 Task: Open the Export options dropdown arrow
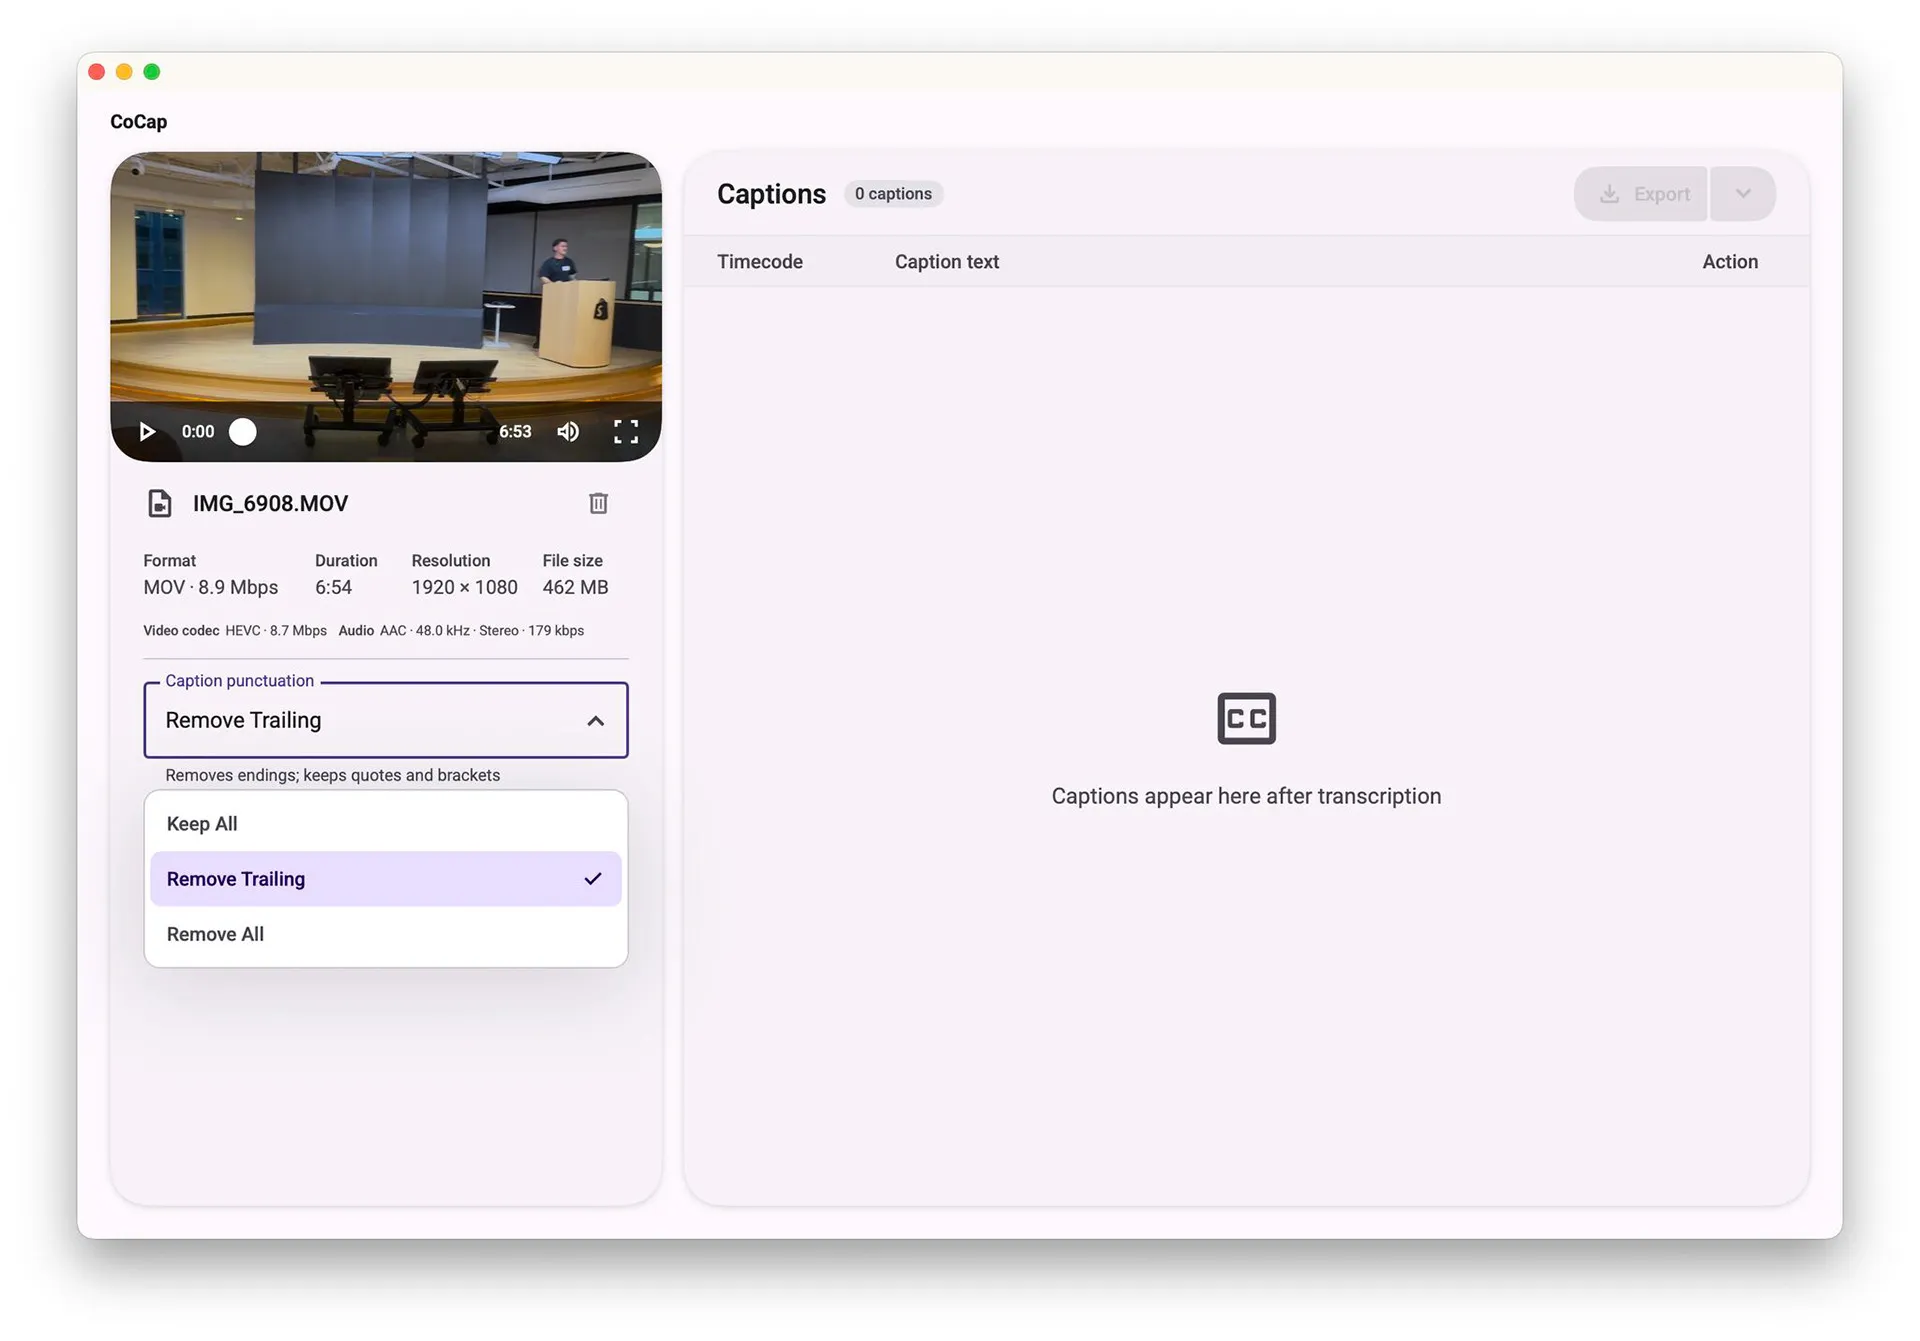pos(1743,194)
